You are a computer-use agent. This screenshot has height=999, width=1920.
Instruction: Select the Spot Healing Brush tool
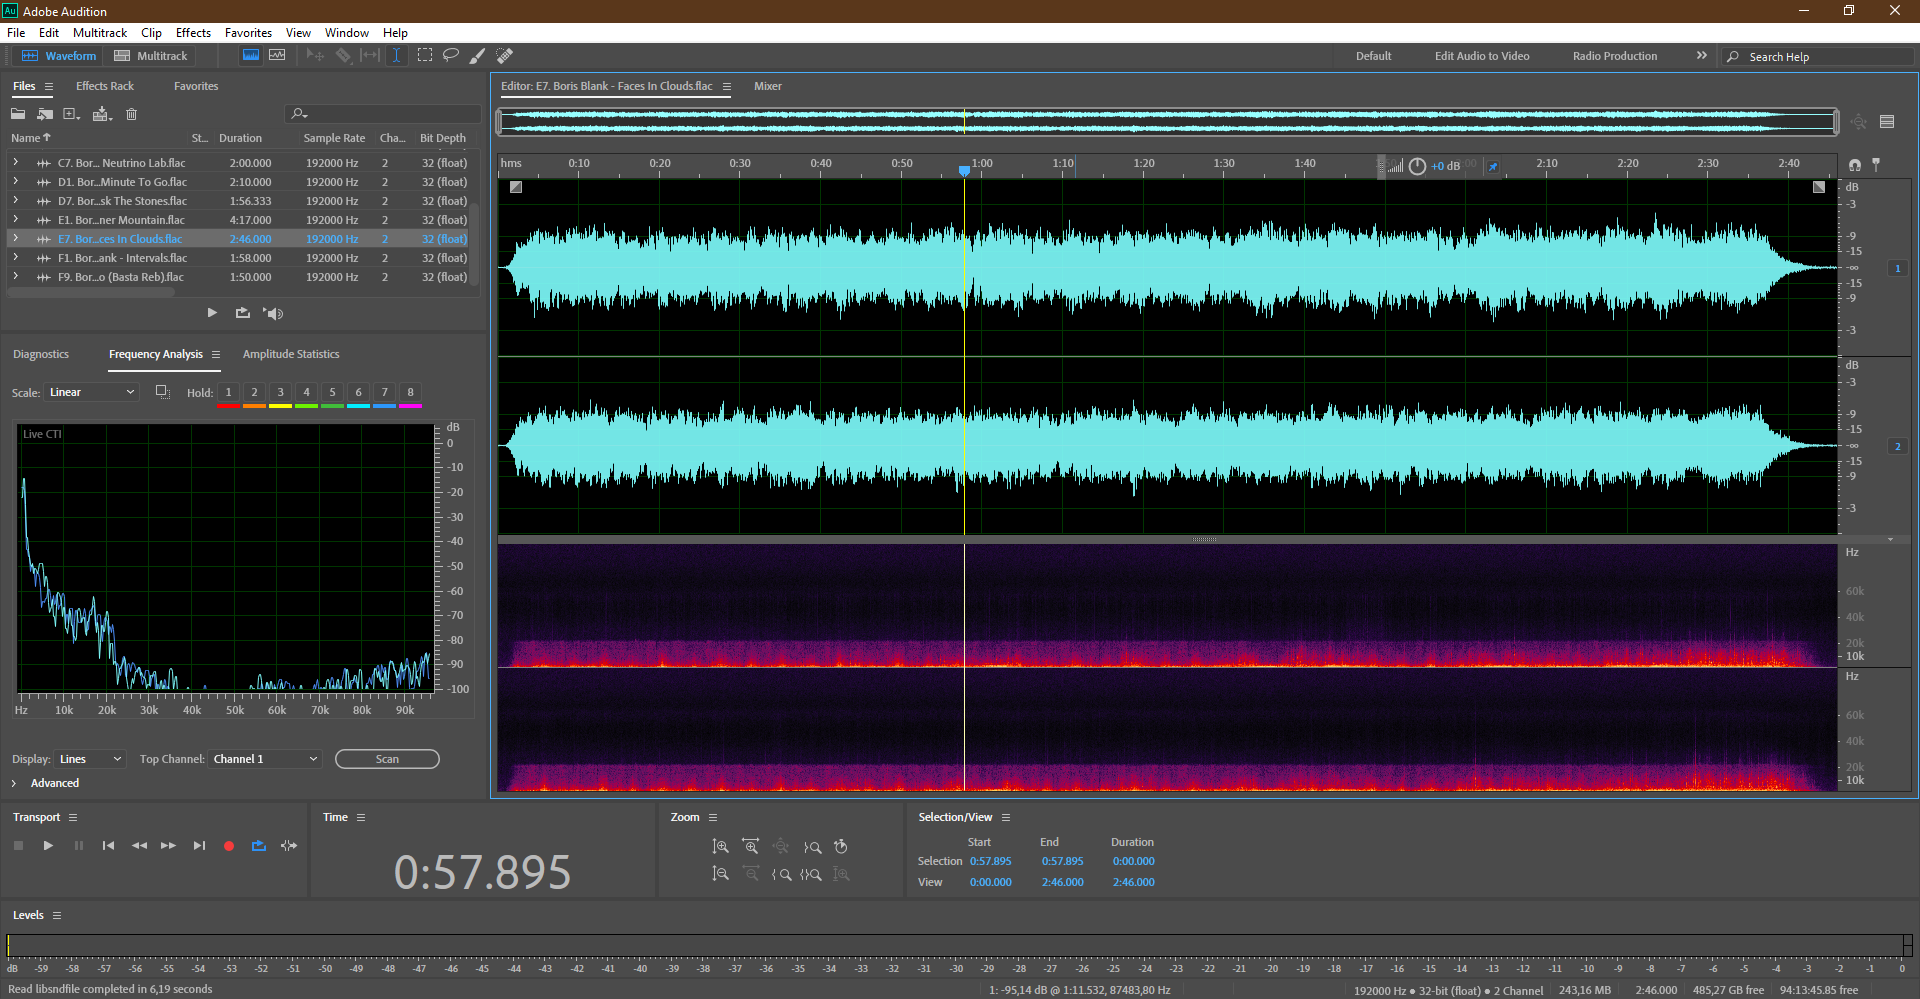(x=505, y=56)
